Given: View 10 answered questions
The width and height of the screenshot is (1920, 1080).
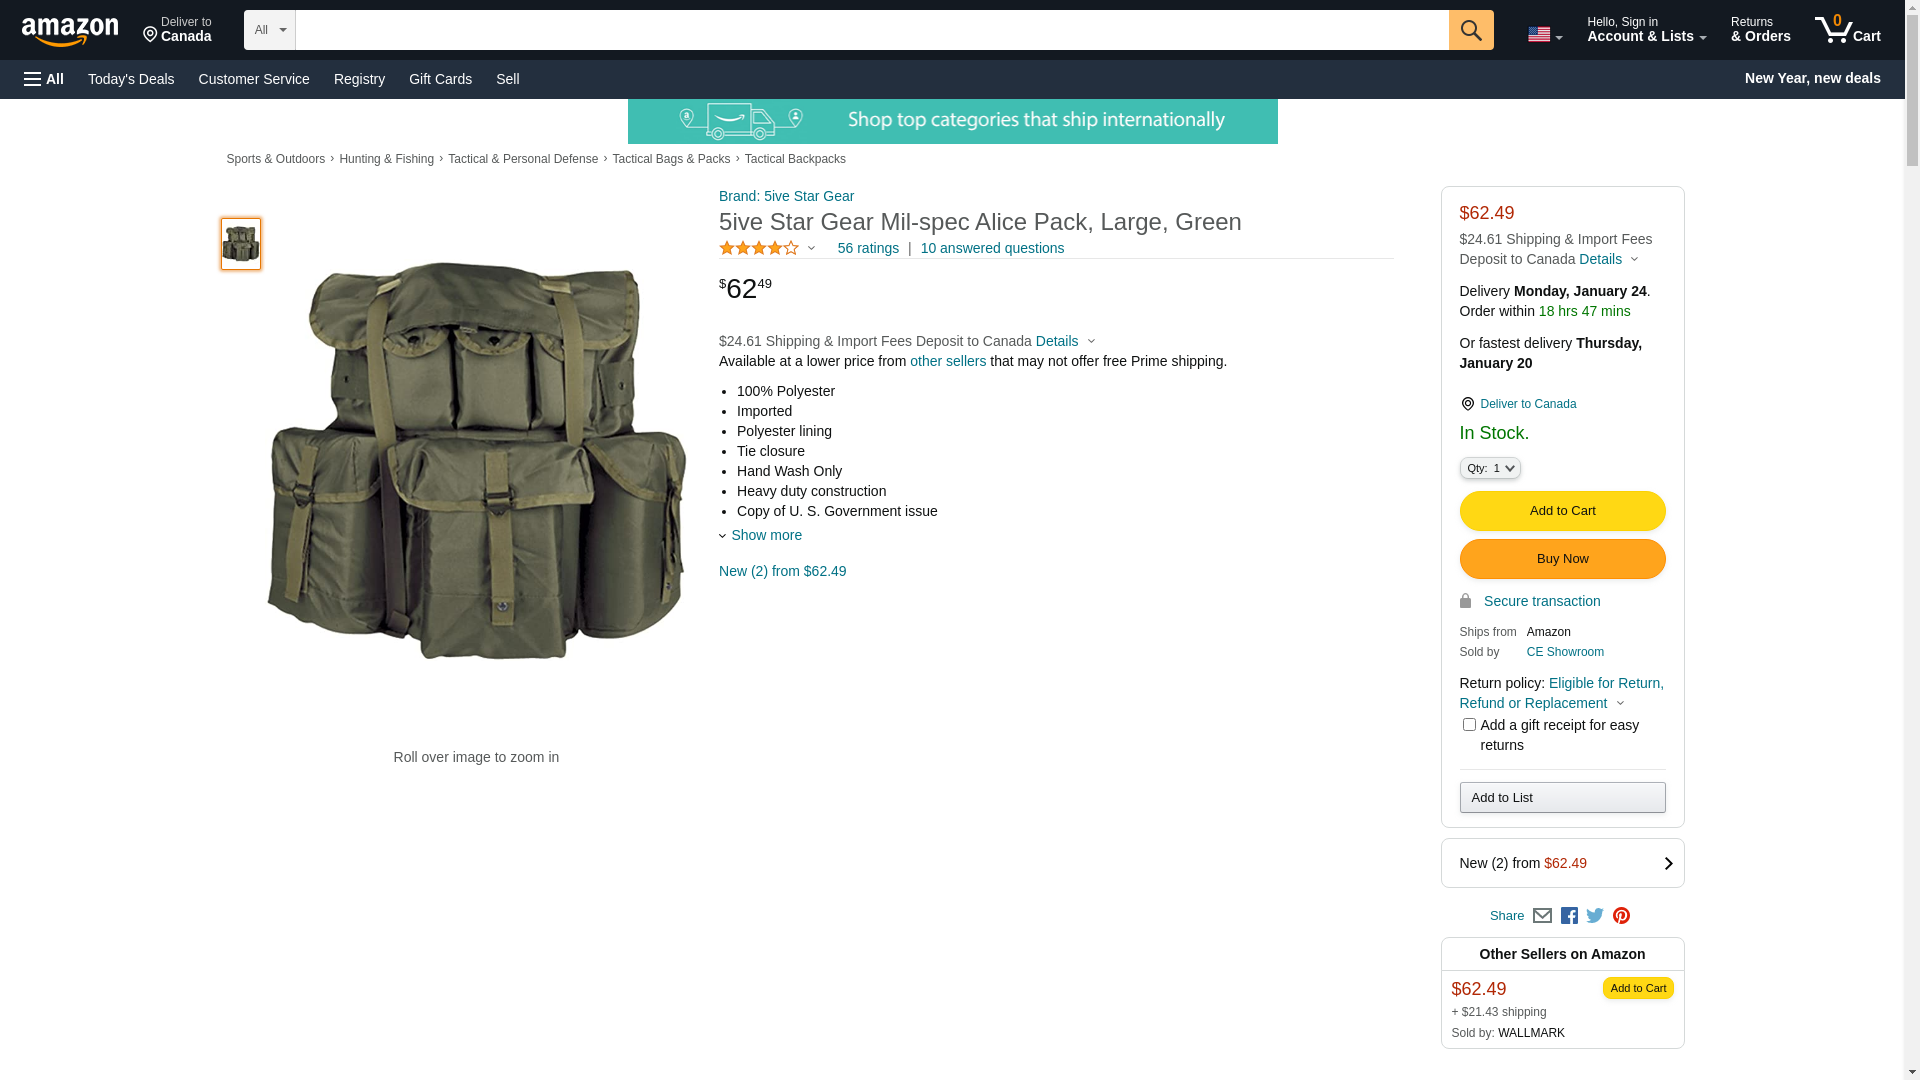Looking at the screenshot, I should [x=992, y=248].
